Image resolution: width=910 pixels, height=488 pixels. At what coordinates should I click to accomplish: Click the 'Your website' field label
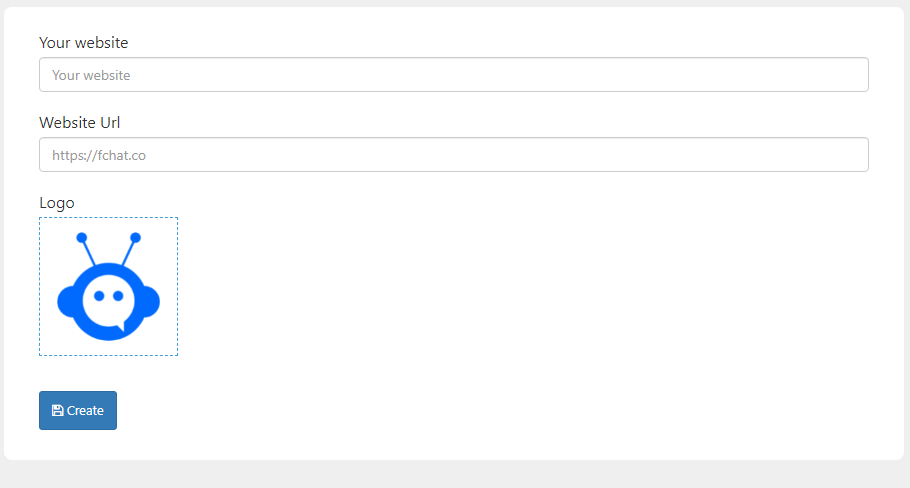point(84,42)
